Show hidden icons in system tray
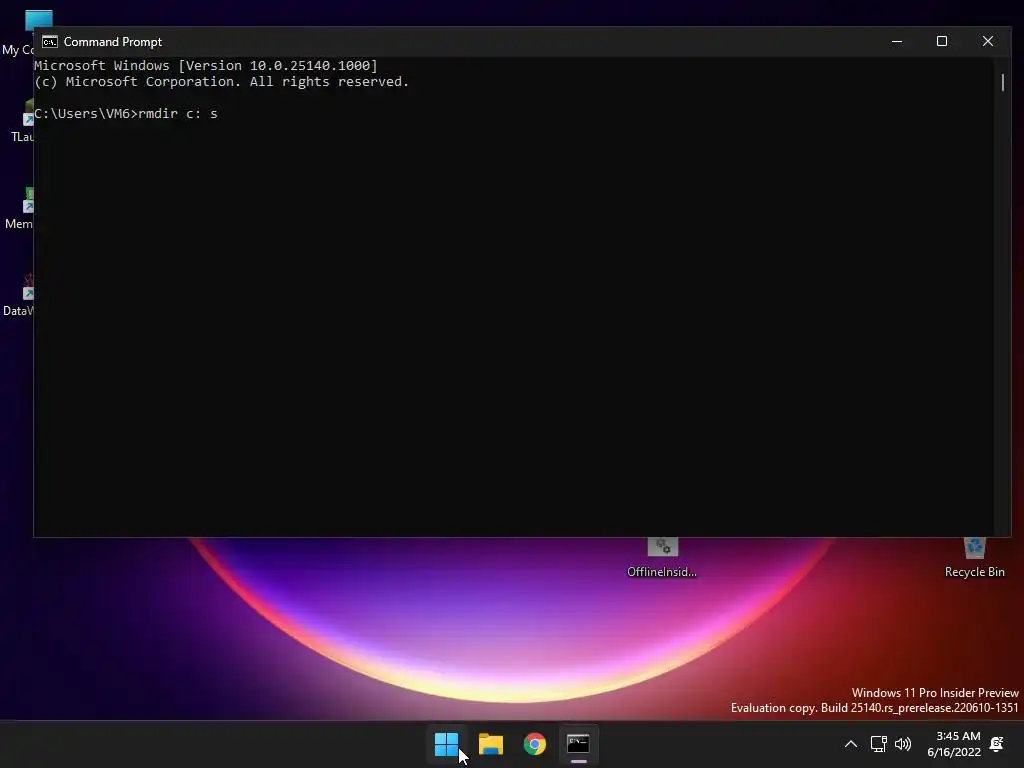Screen dimensions: 1024x768 [851, 744]
